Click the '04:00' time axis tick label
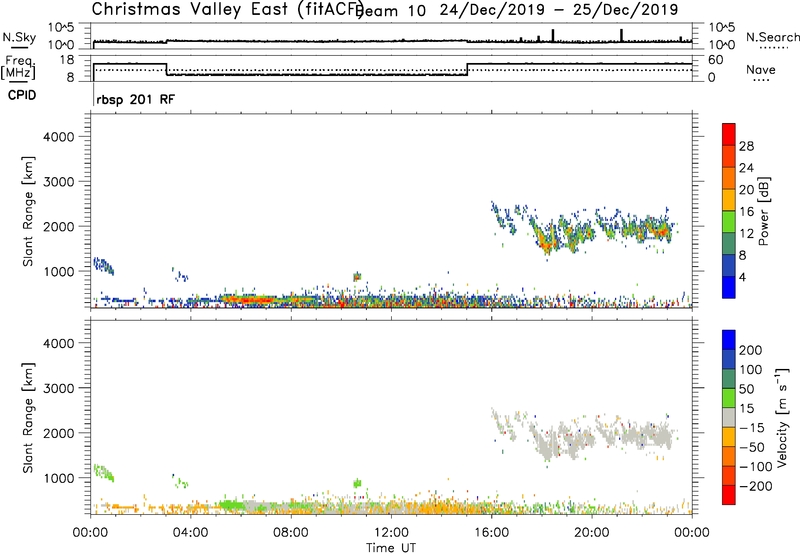 click(x=190, y=533)
